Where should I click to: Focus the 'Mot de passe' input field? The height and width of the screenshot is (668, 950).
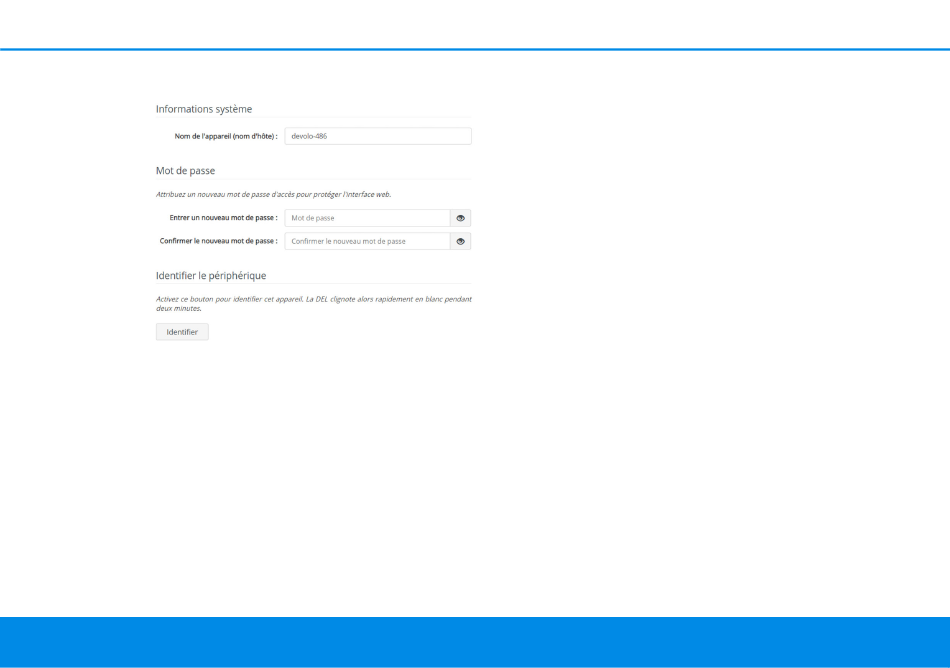coord(366,217)
